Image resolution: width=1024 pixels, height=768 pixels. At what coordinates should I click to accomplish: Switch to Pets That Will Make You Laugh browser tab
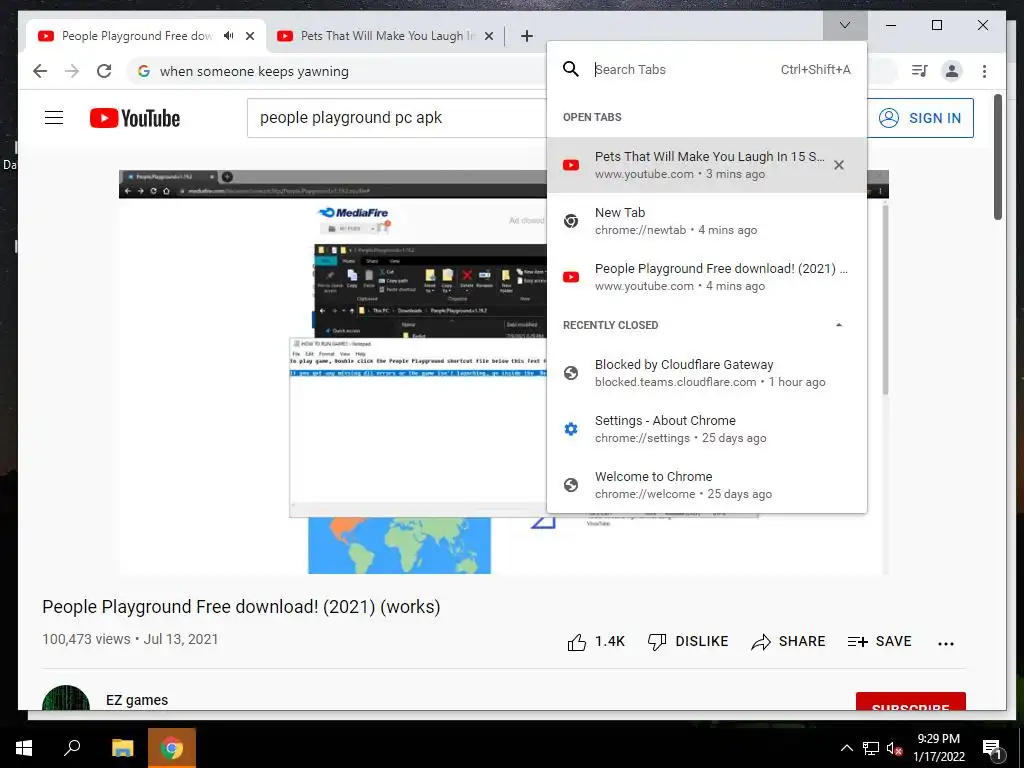click(x=385, y=36)
